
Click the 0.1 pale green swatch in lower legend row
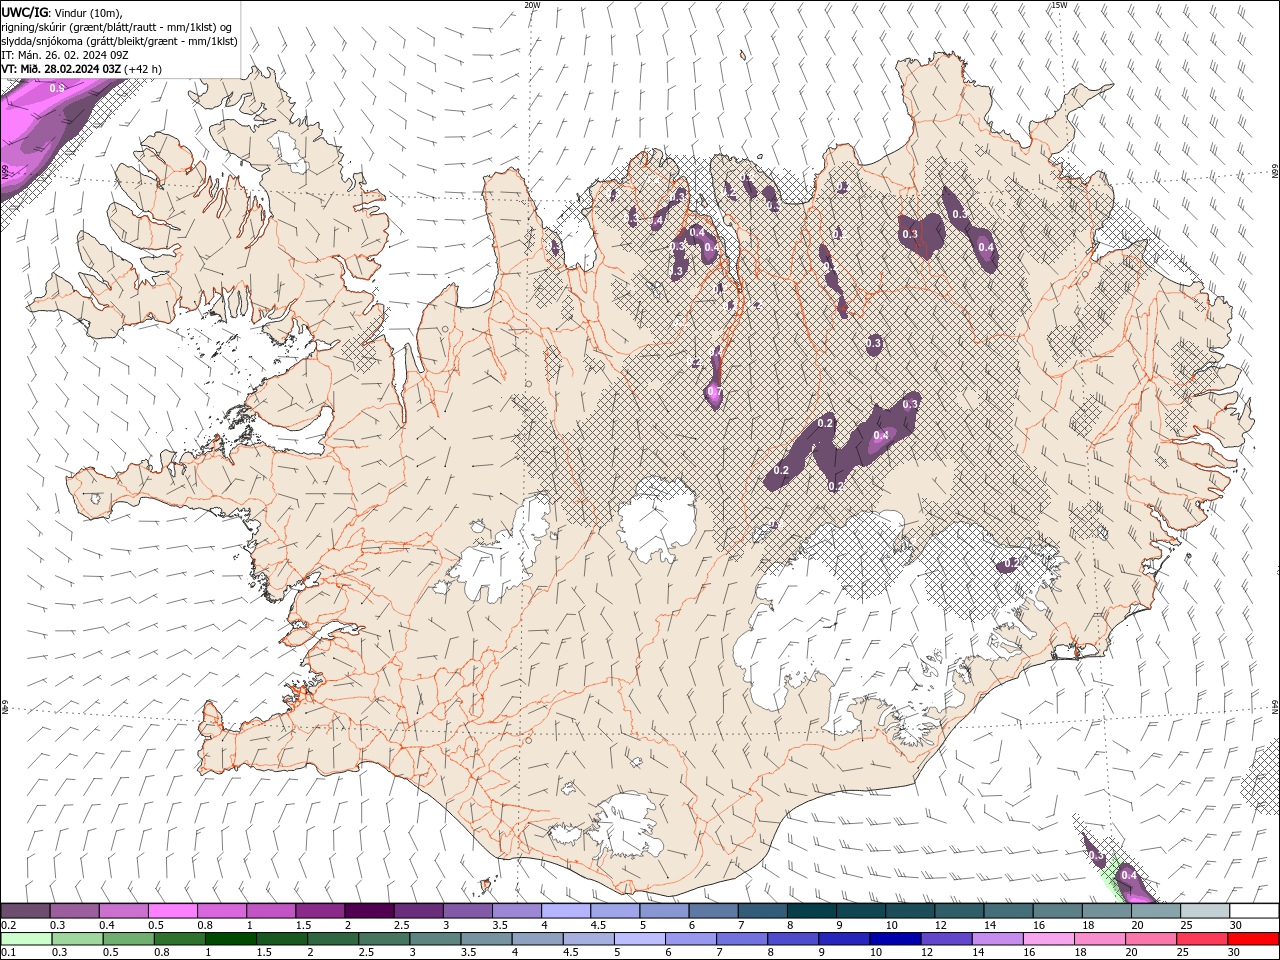coord(27,939)
